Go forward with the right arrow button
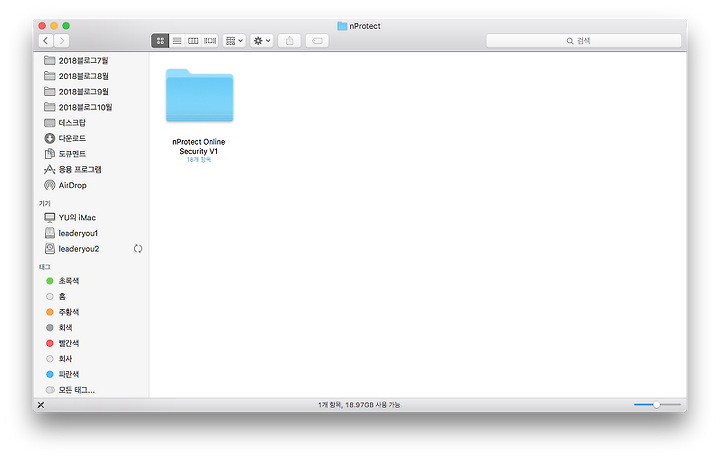The width and height of the screenshot is (720, 460). tap(62, 41)
